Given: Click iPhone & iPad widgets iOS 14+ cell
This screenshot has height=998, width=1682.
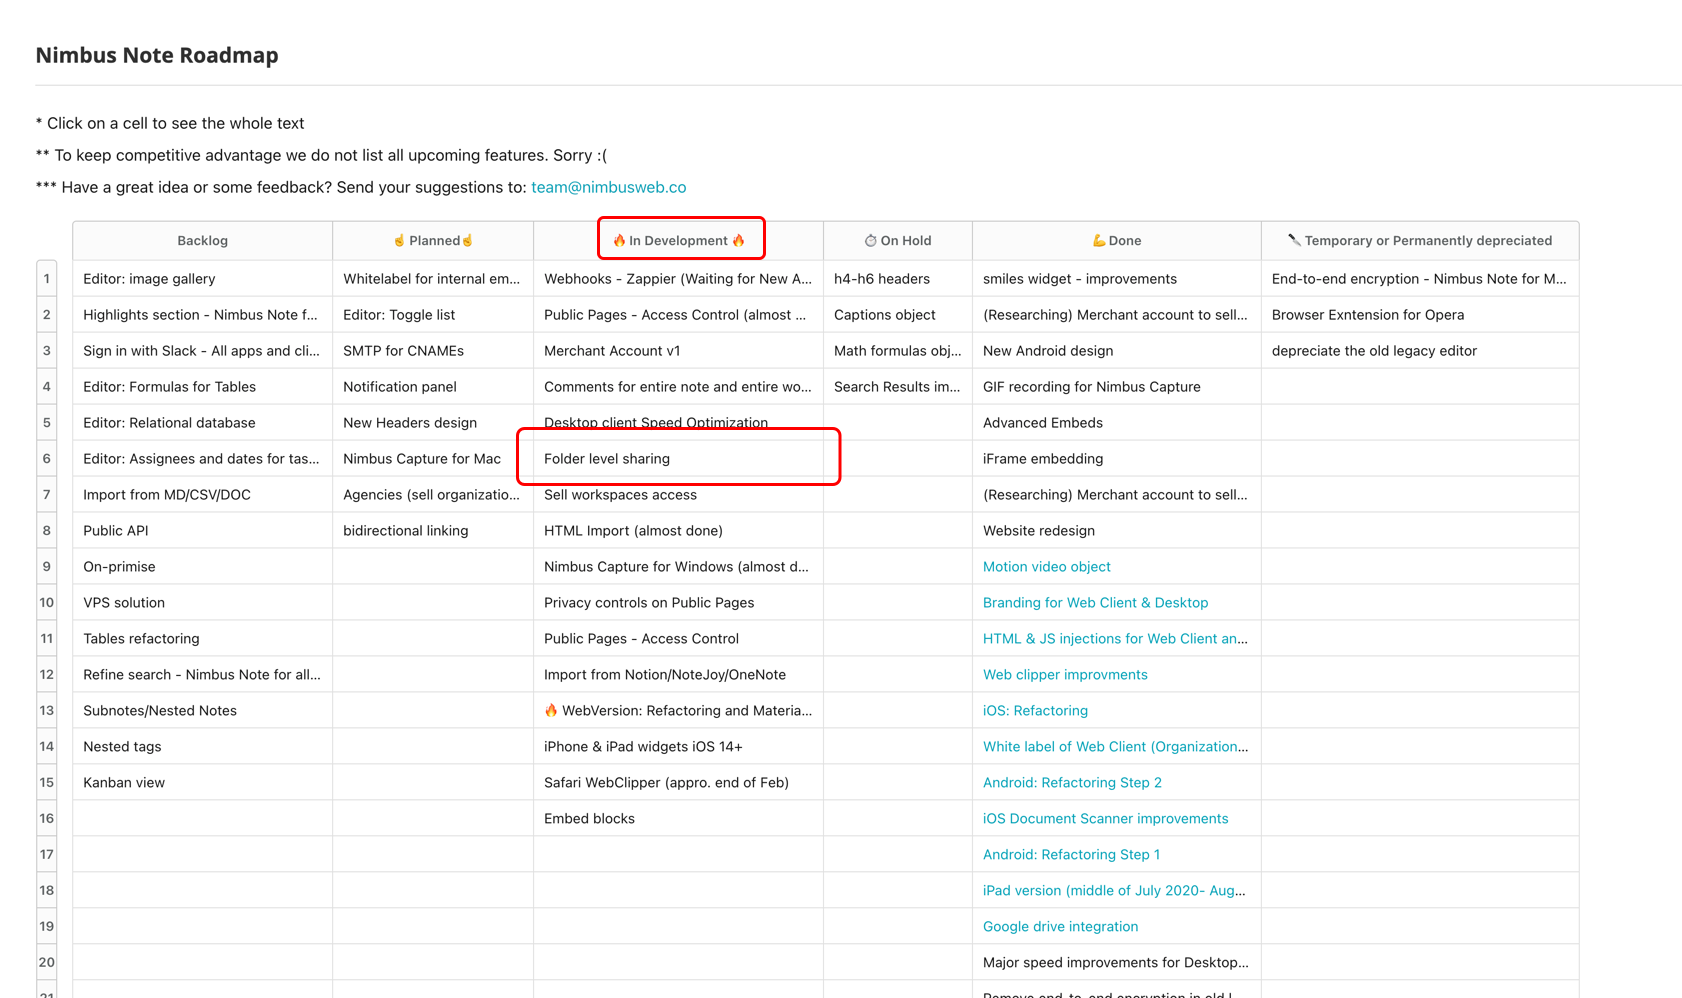Looking at the screenshot, I should pos(679,747).
